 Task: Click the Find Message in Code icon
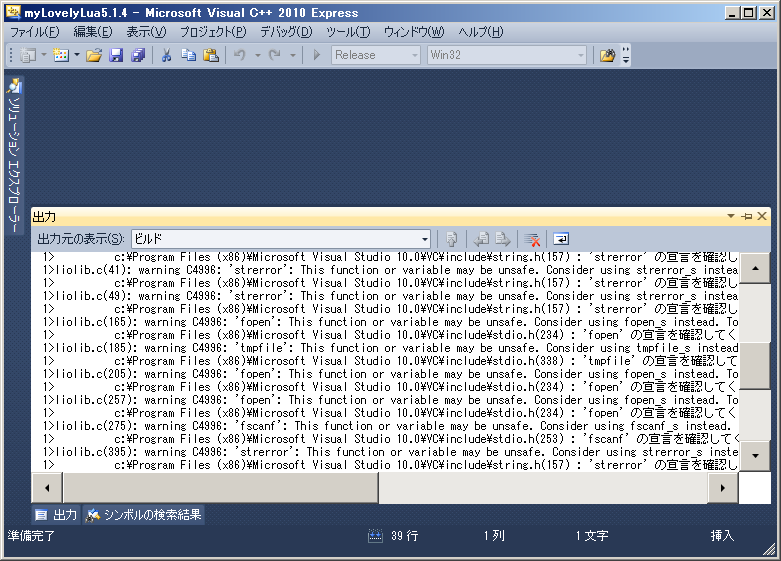coord(452,239)
